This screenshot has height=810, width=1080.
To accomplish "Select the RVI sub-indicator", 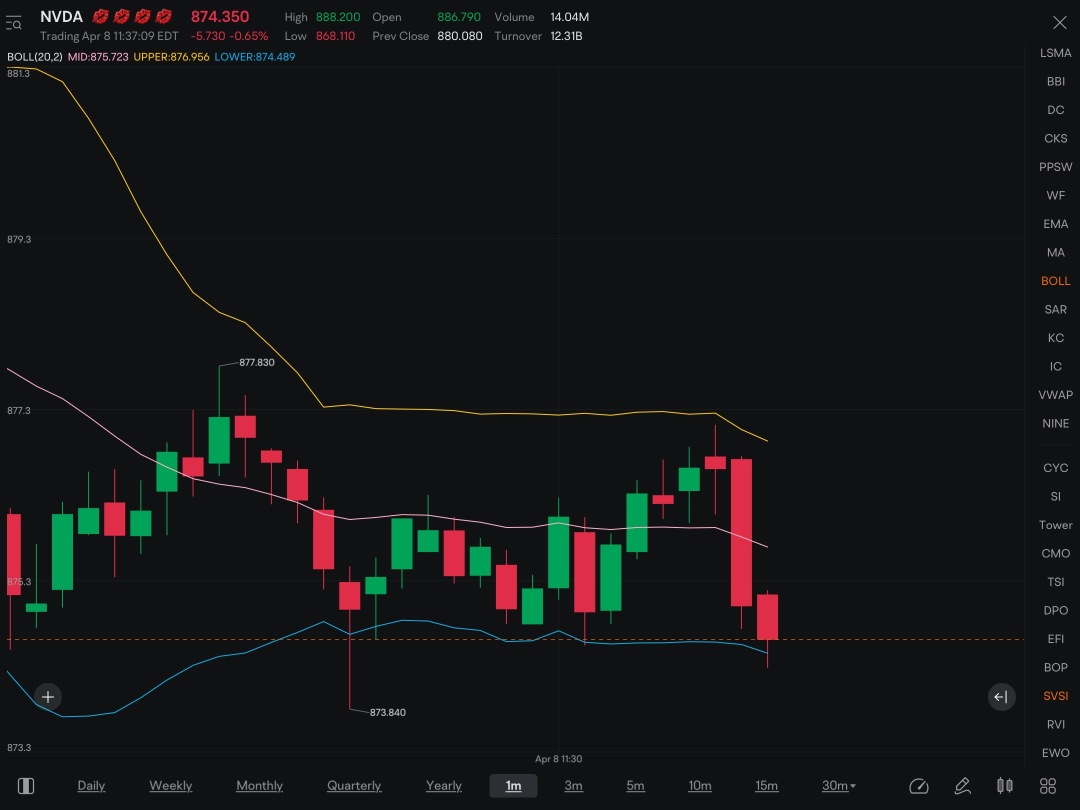I will 1055,725.
